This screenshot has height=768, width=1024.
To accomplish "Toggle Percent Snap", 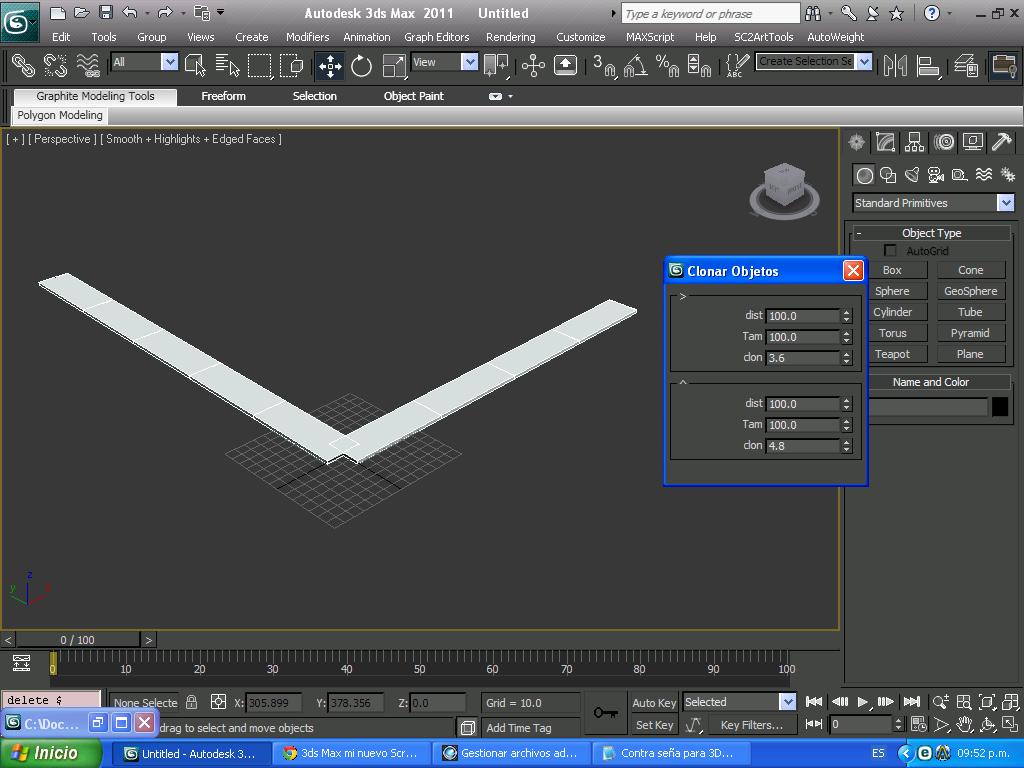I will click(667, 65).
